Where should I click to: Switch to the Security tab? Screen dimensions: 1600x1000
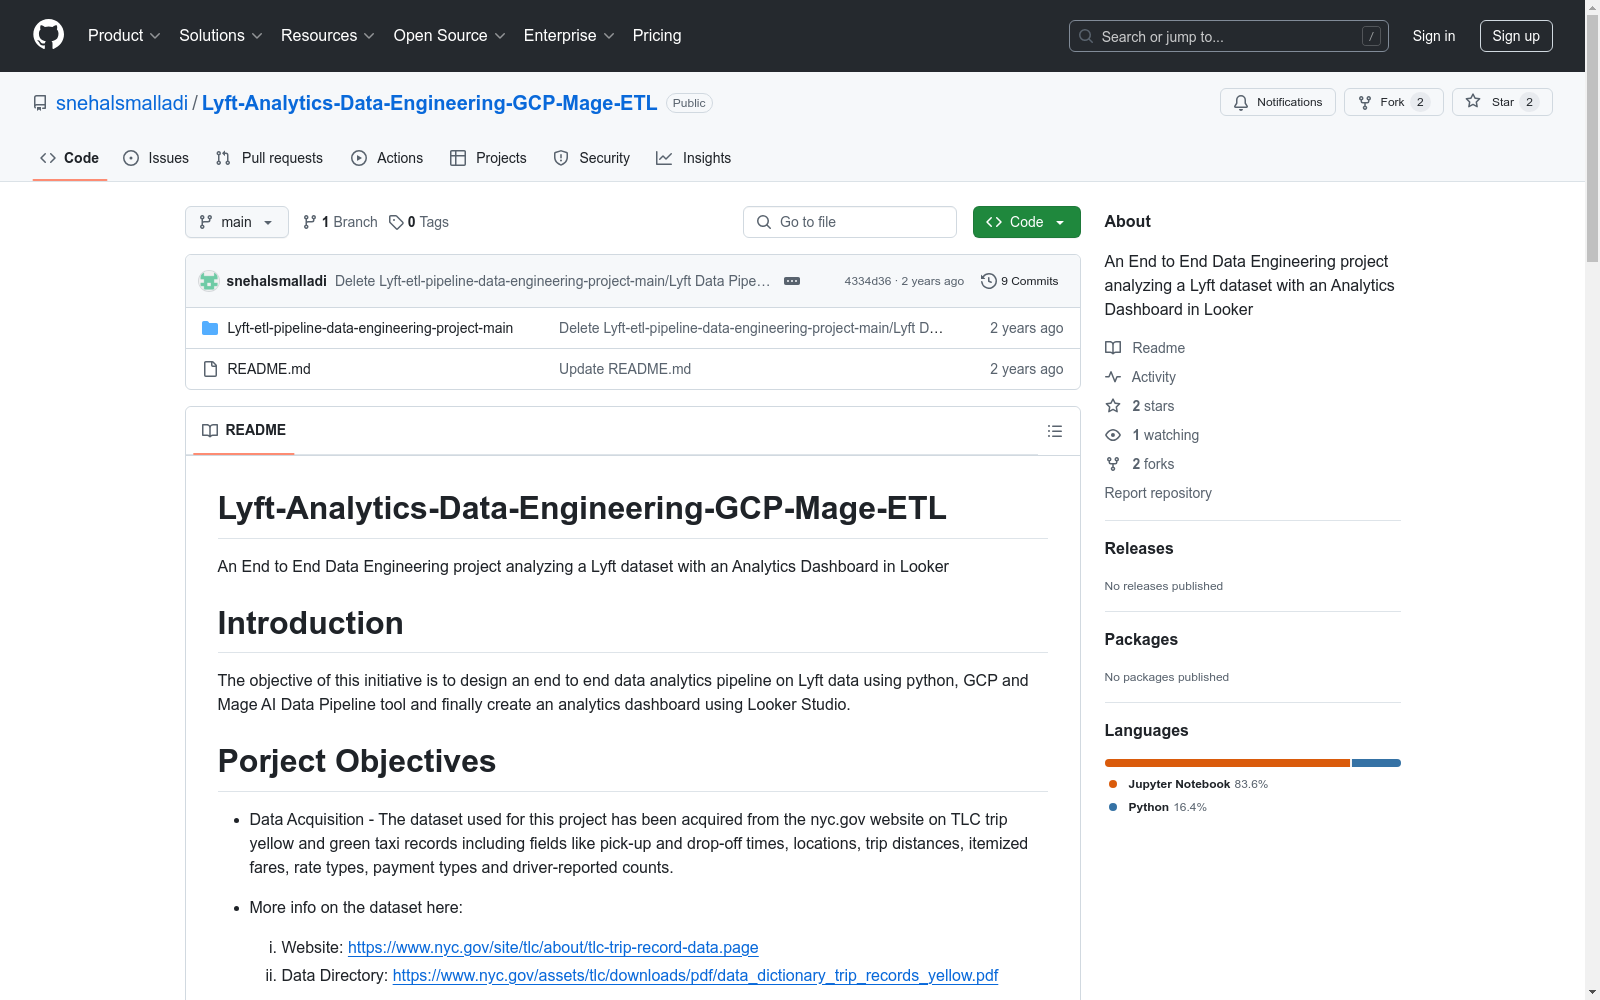592,158
